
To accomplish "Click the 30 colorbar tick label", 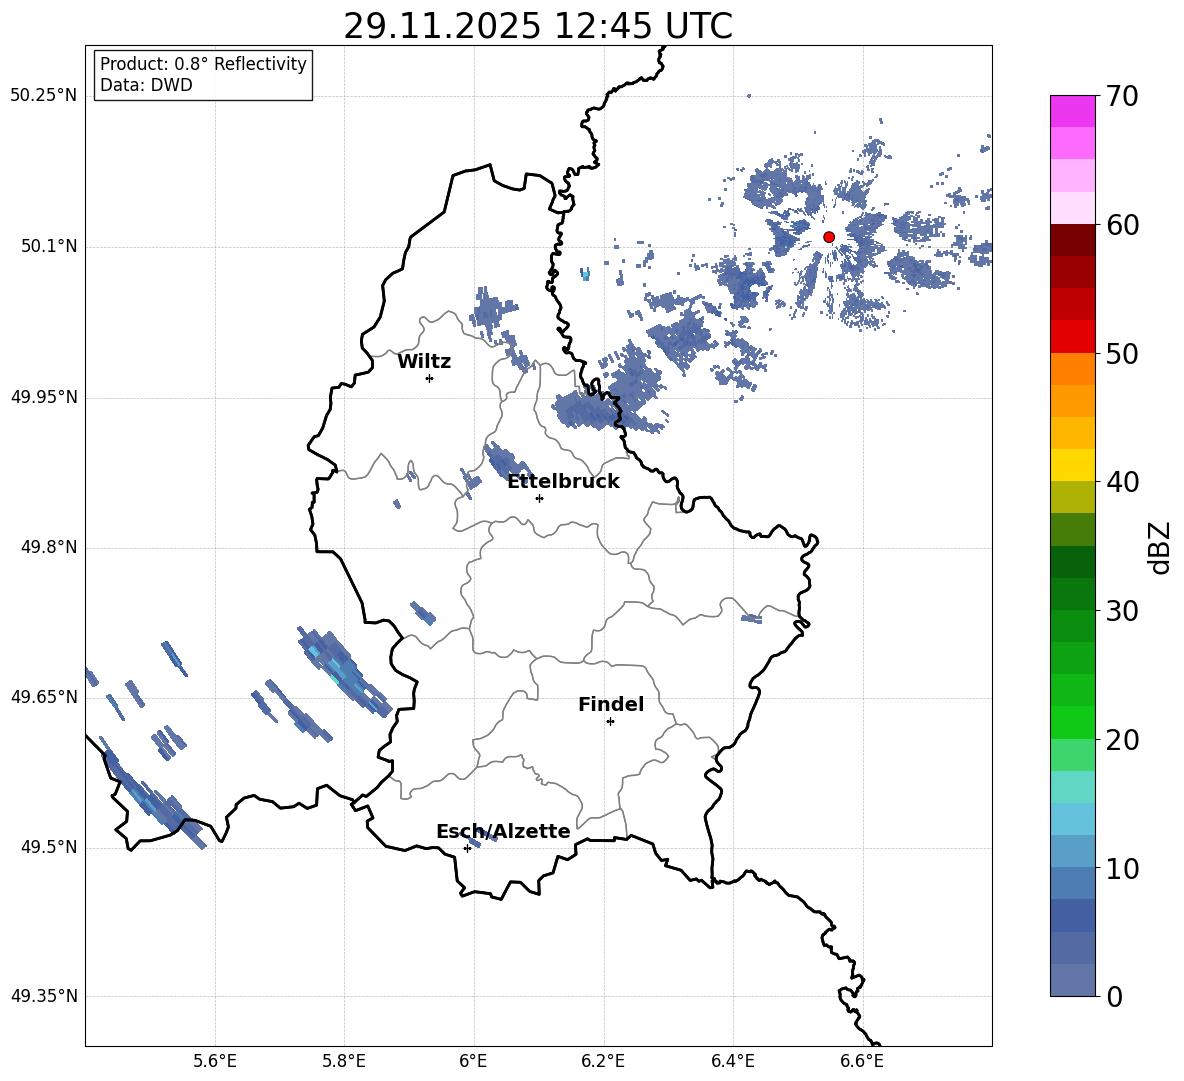I will point(1122,611).
